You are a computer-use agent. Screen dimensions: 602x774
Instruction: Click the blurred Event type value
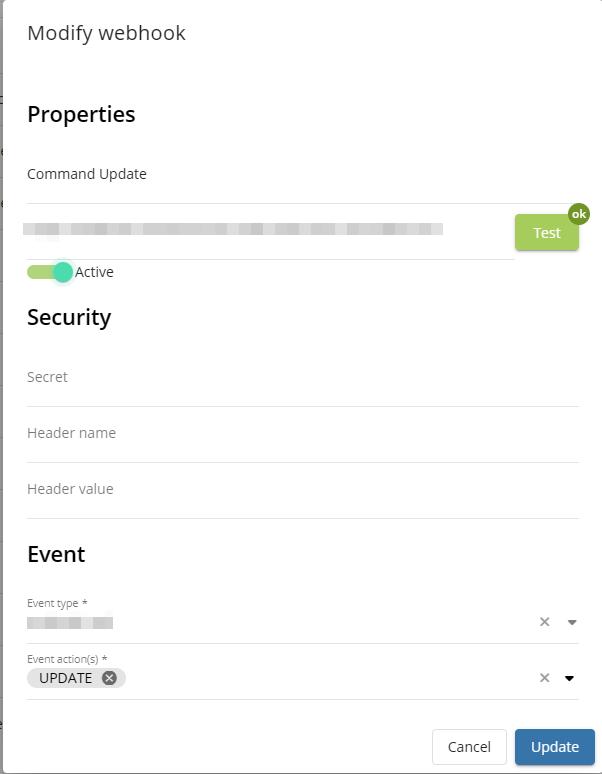[x=70, y=622]
